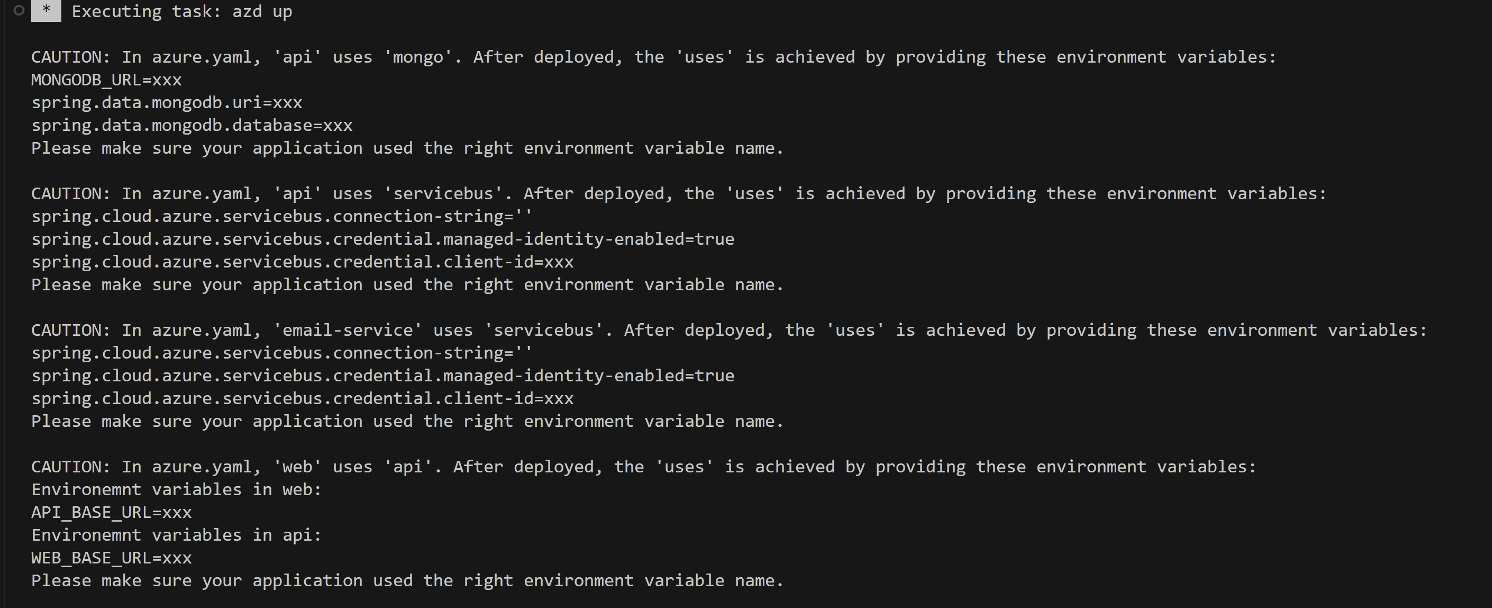
Task: Click the MONGODB_URL=xxx variable line
Action: click(x=107, y=80)
